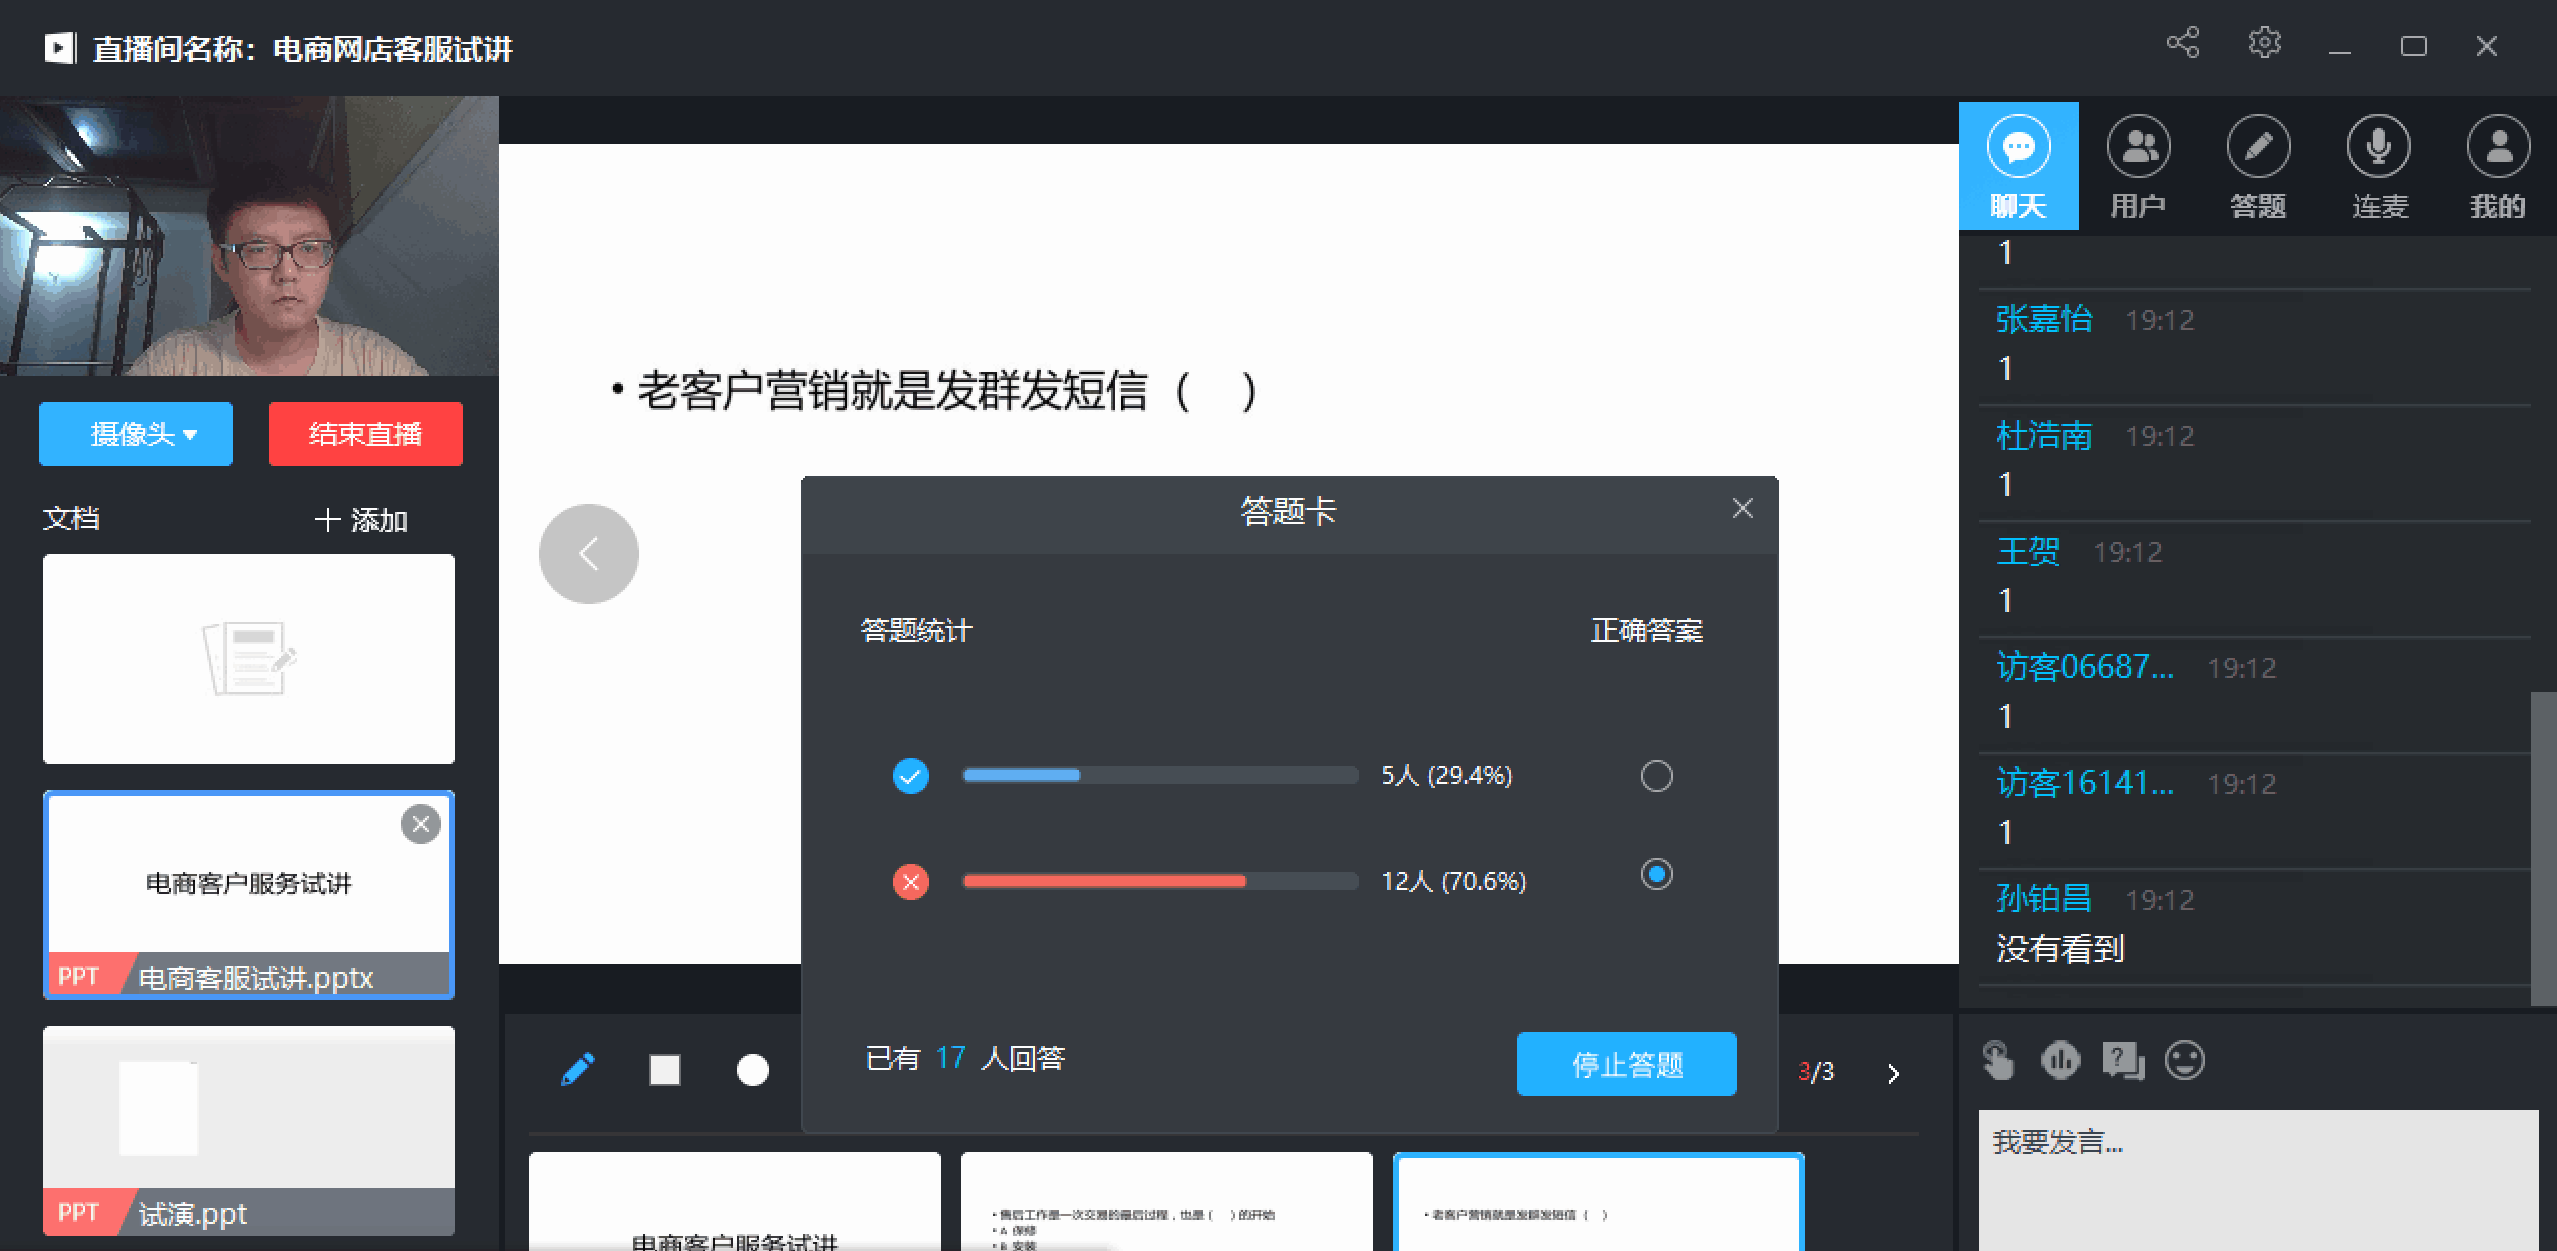Open the 摄像头 camera dropdown
This screenshot has height=1251, width=2557.
click(136, 434)
